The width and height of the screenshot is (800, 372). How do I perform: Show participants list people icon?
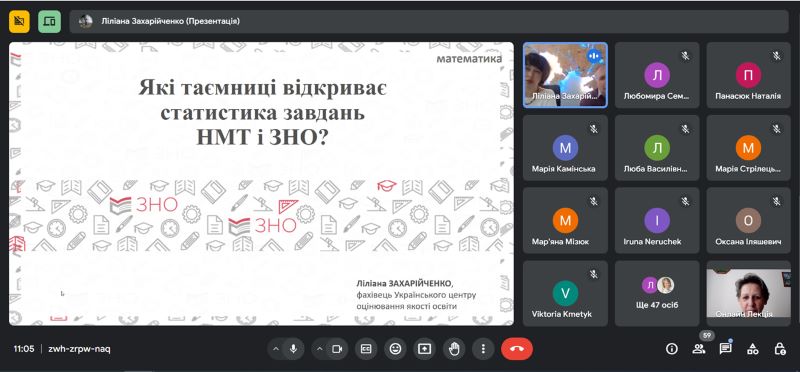tap(698, 349)
